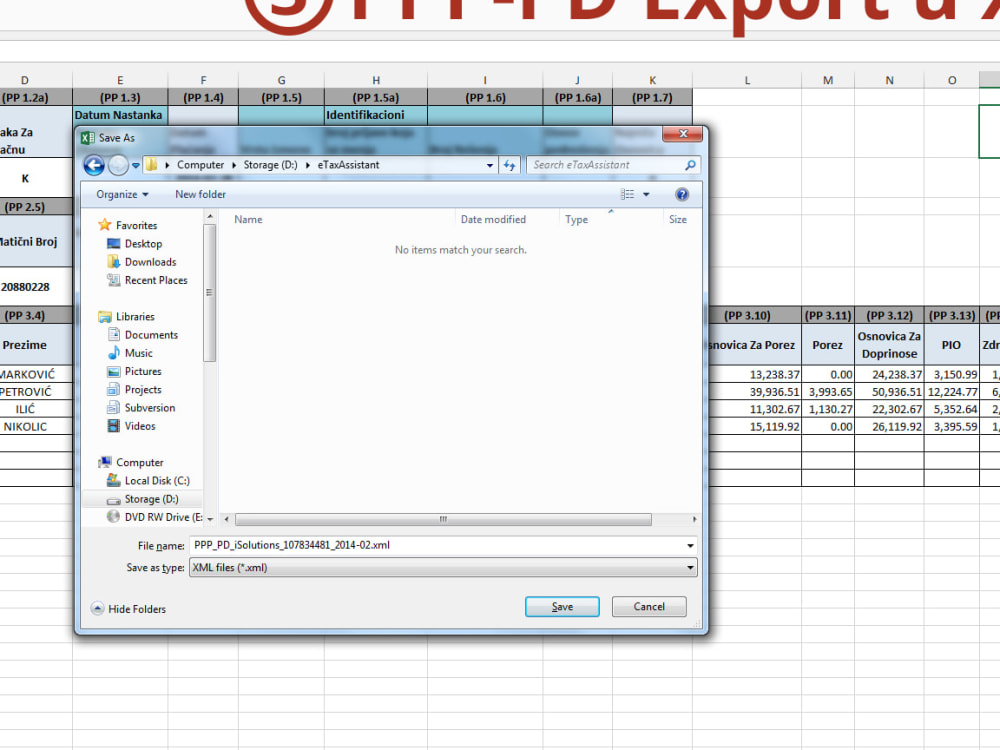This screenshot has width=1000, height=750.
Task: Select the Datum Nastanka header cell
Action: 120,115
